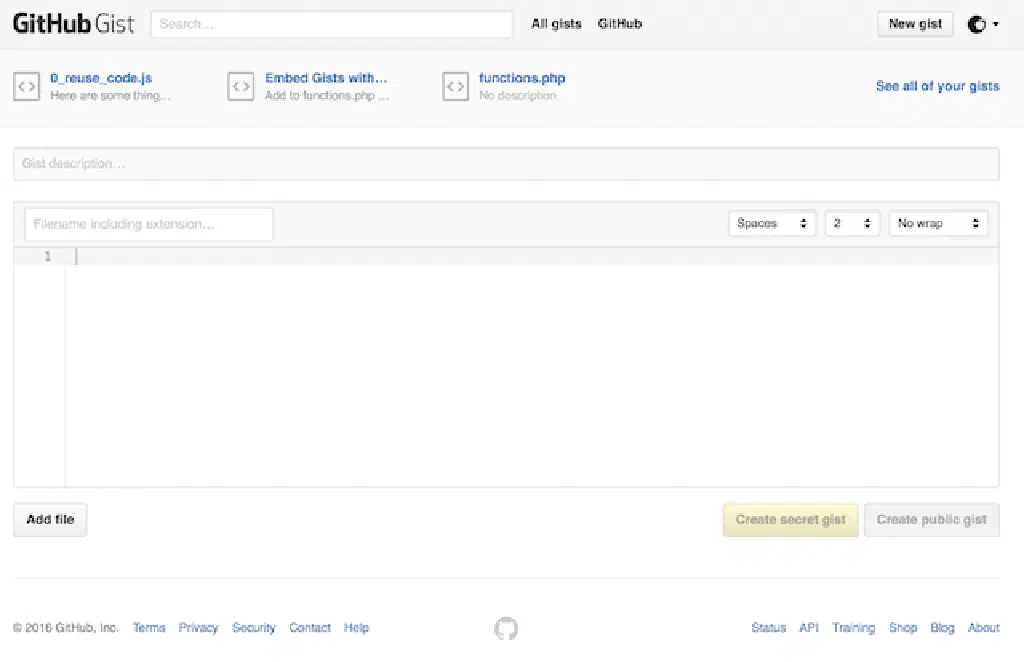Click code icon beside 0_reuse_code.js
Screen dimensions: 1024x662
coord(27,87)
